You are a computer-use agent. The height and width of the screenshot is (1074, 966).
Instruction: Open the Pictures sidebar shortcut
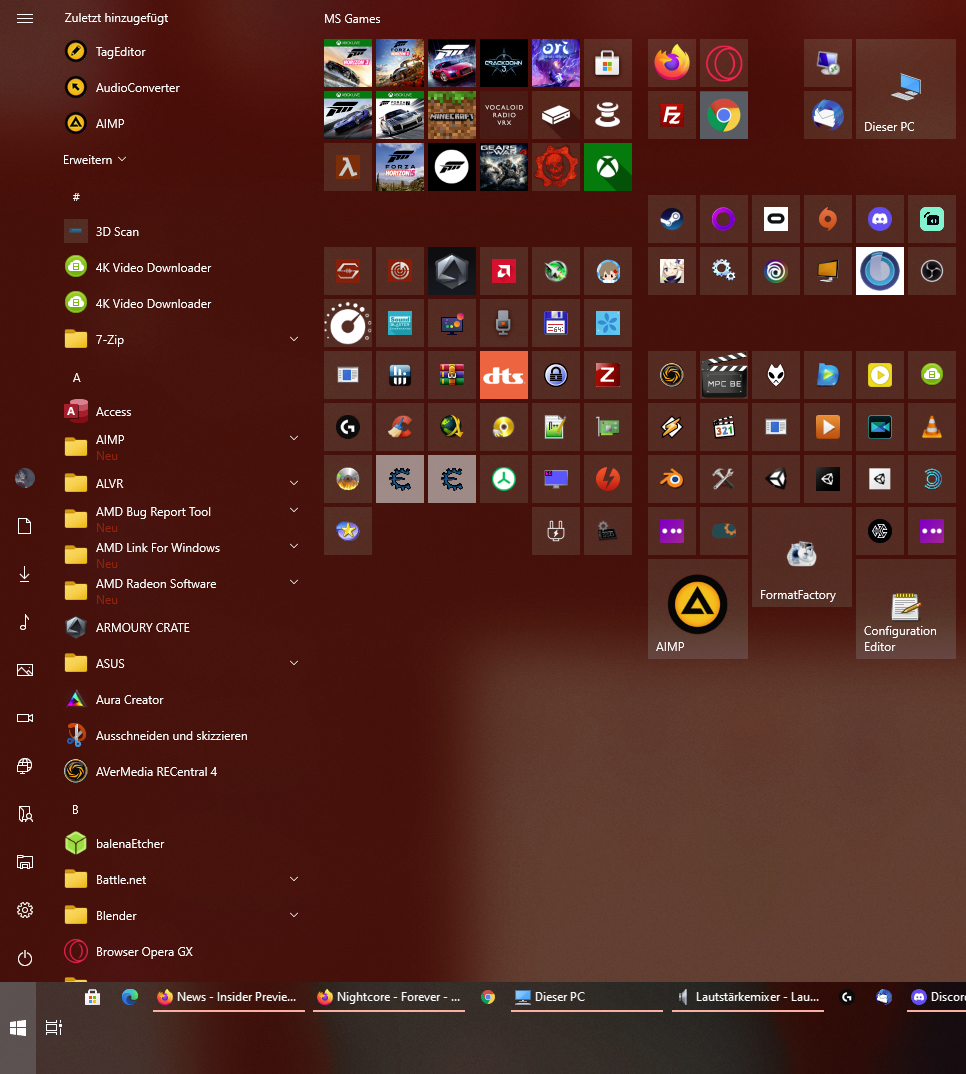click(x=25, y=670)
